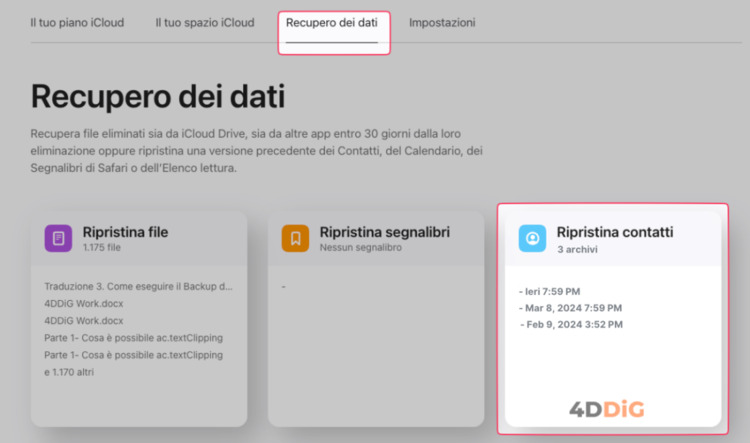Screen dimensions: 750x443
Task: Click the 3 archivi label
Action: coord(577,249)
